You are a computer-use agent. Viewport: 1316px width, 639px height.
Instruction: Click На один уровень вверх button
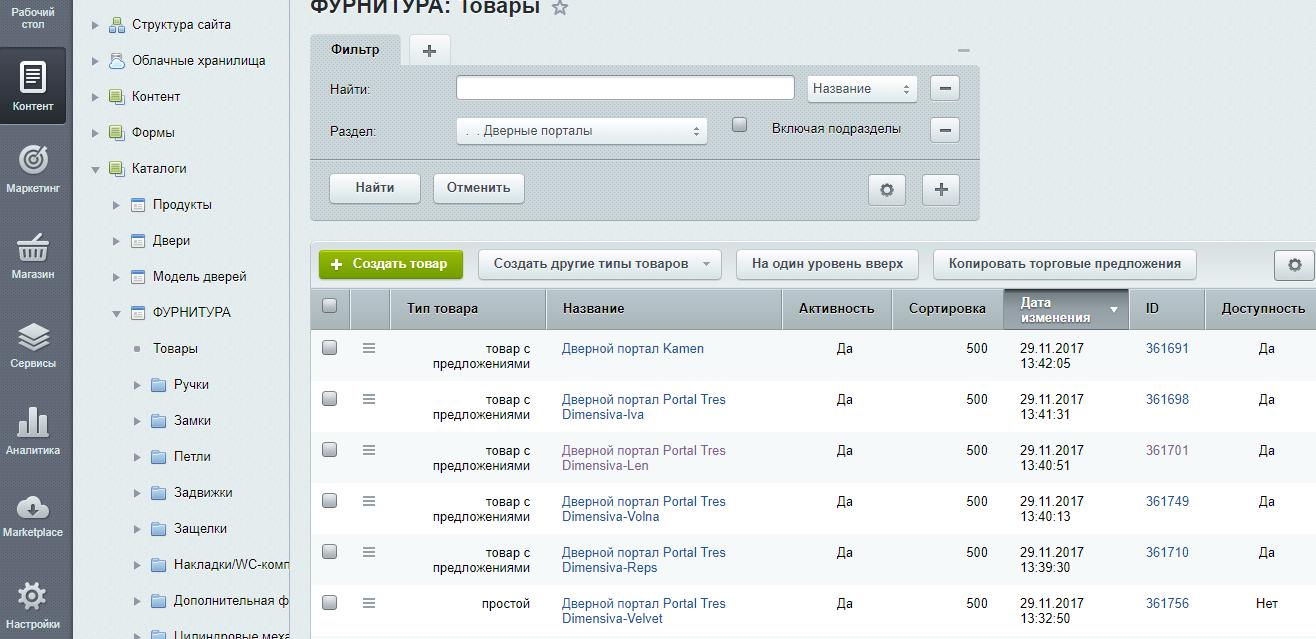[x=827, y=264]
